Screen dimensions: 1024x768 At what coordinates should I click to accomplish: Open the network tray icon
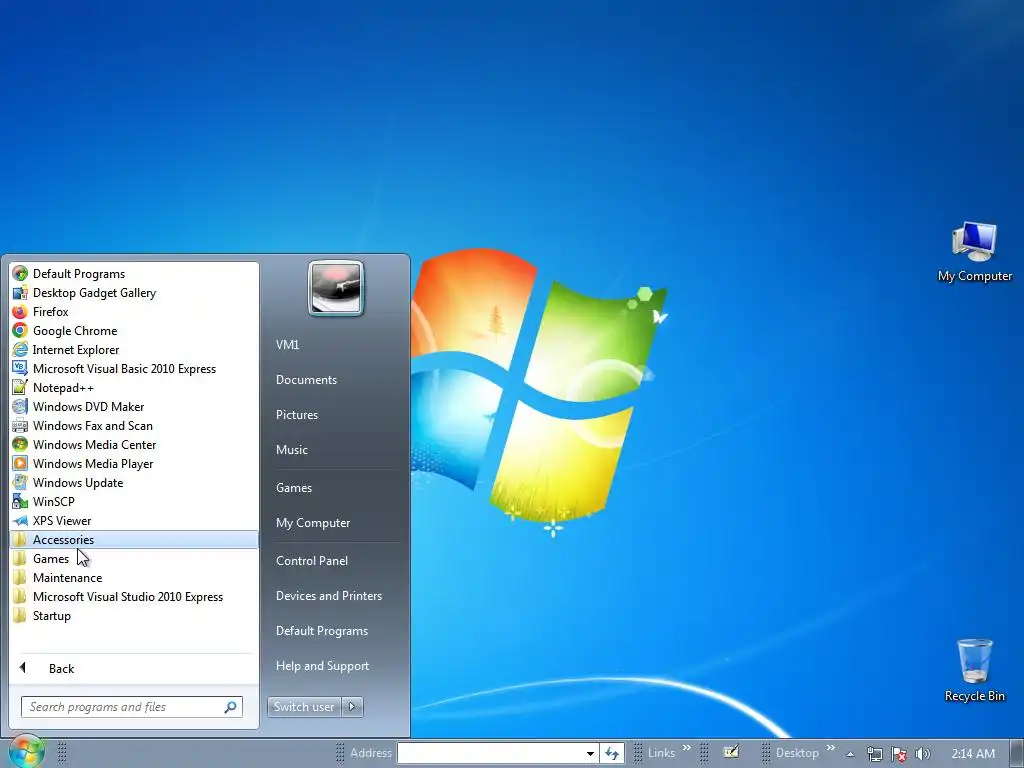(x=874, y=754)
